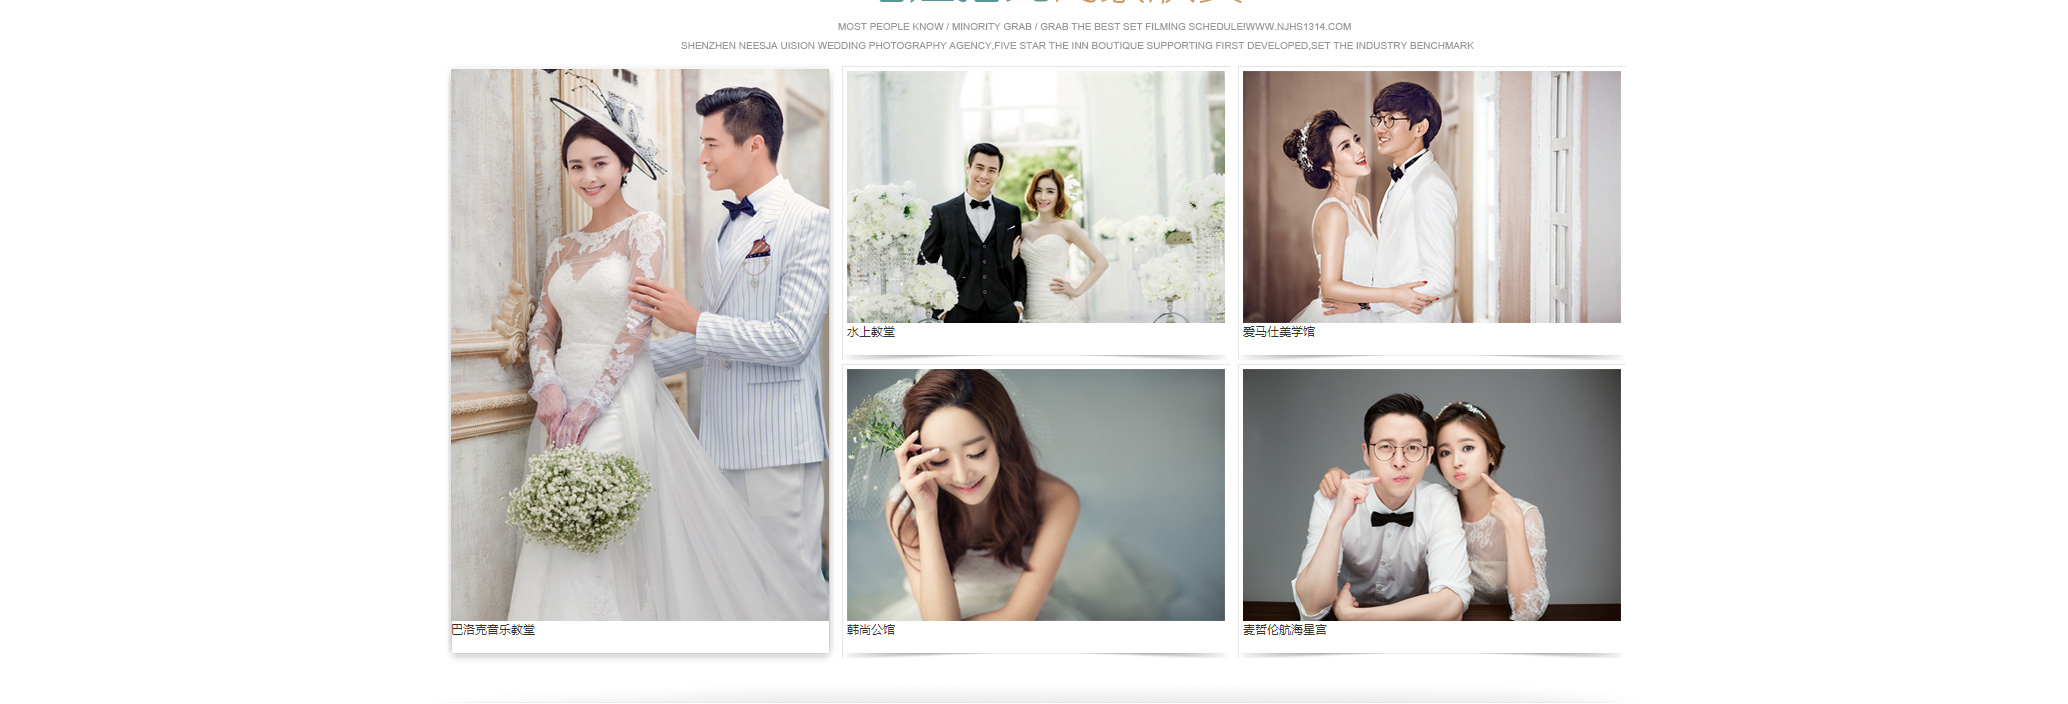Image resolution: width=2068 pixels, height=704 pixels.
Task: Click the 巴洛克音乐教堂 caption
Action: pyautogui.click(x=493, y=630)
